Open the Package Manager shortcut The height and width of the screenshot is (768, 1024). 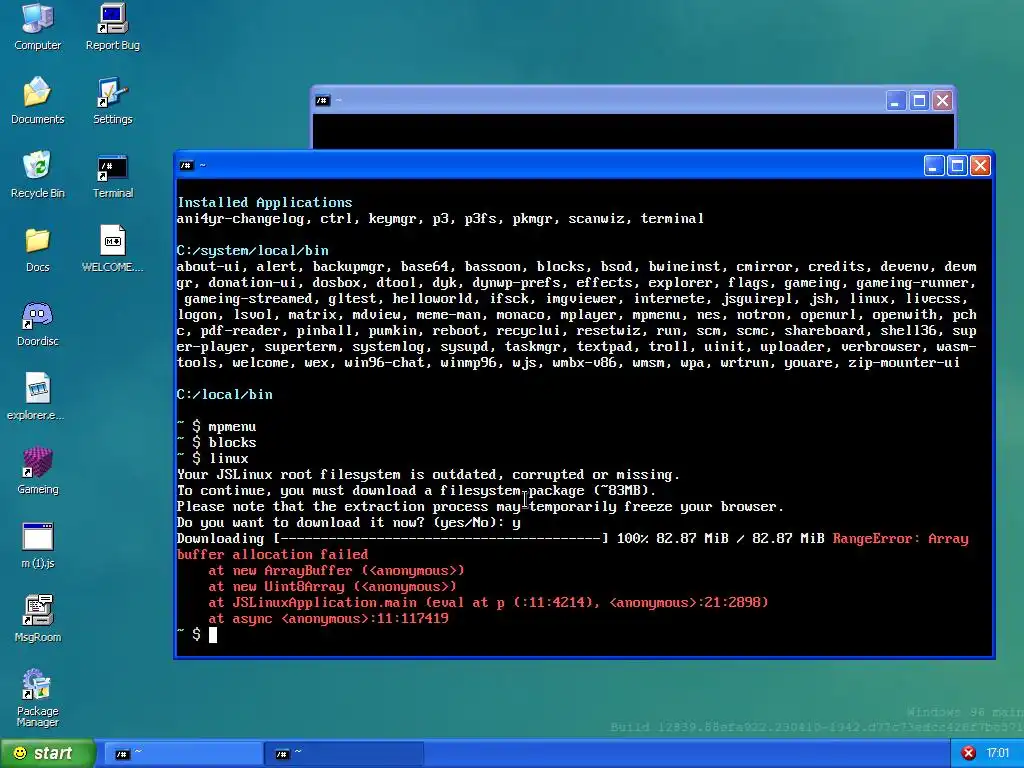pos(37,697)
